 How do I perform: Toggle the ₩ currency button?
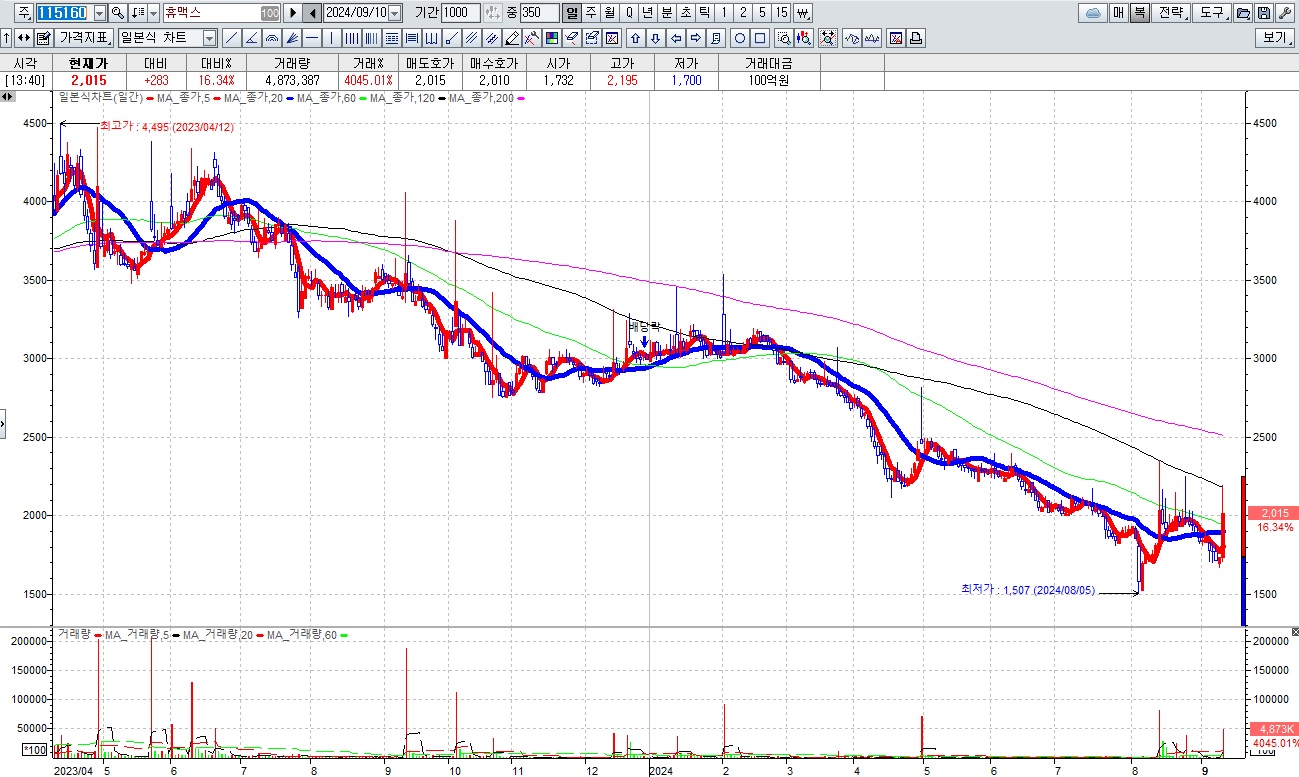tap(803, 13)
